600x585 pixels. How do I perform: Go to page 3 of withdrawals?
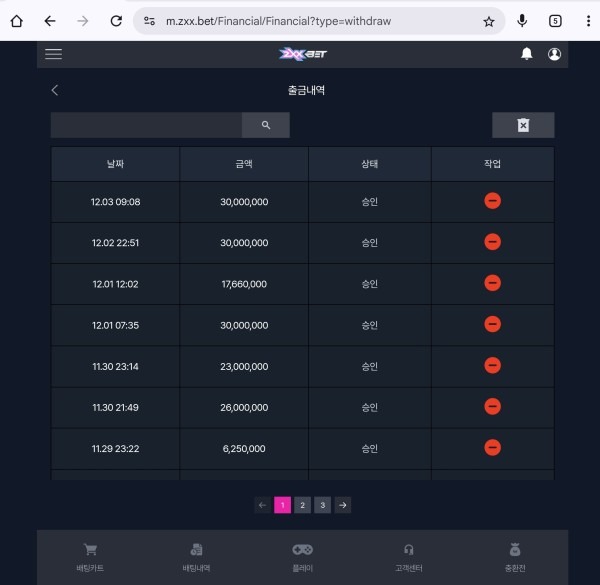tap(322, 505)
